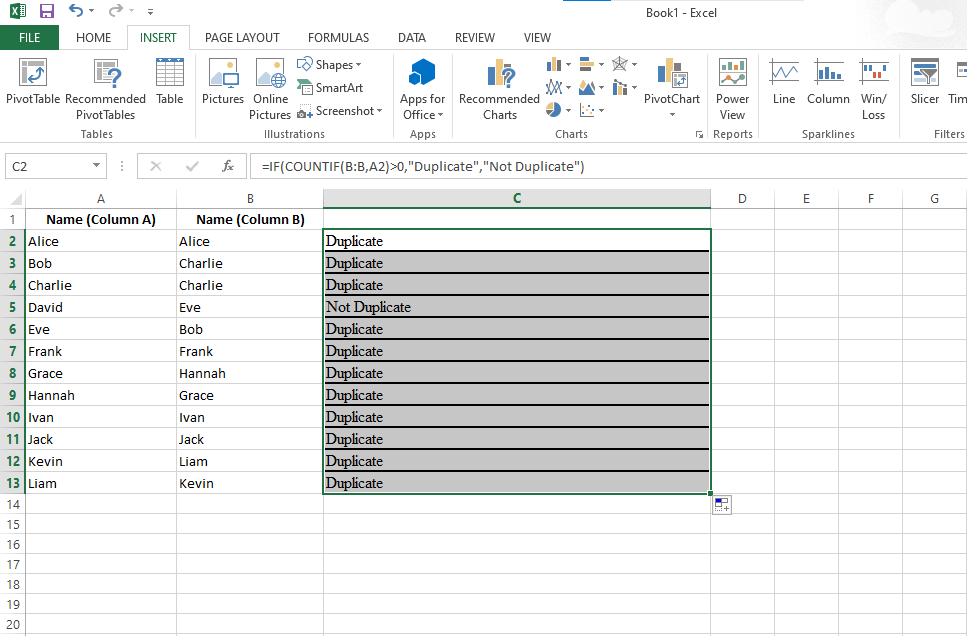Viewport: 967px width, 636px height.
Task: Expand the Shapes dropdown
Action: pyautogui.click(x=358, y=65)
